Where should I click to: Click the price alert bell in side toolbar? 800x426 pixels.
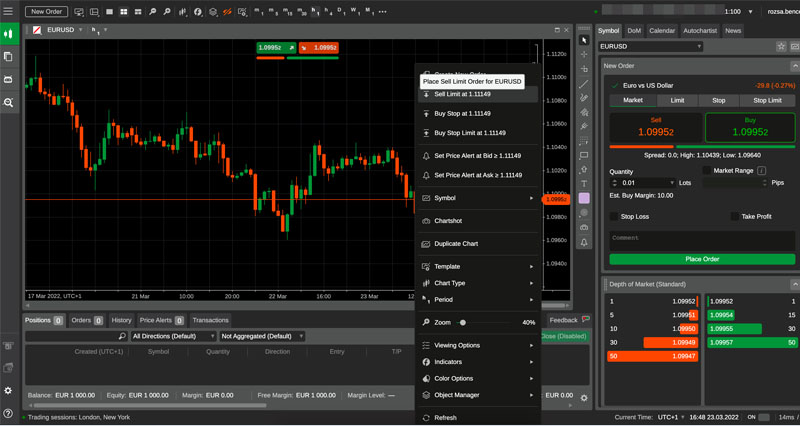coord(584,242)
